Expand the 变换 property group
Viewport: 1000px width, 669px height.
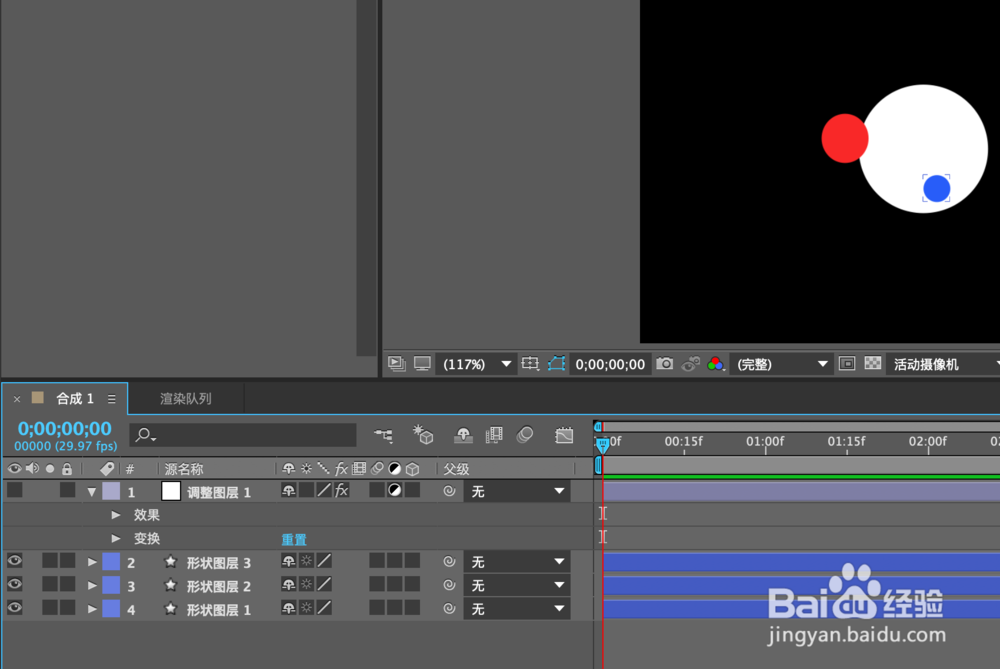115,538
